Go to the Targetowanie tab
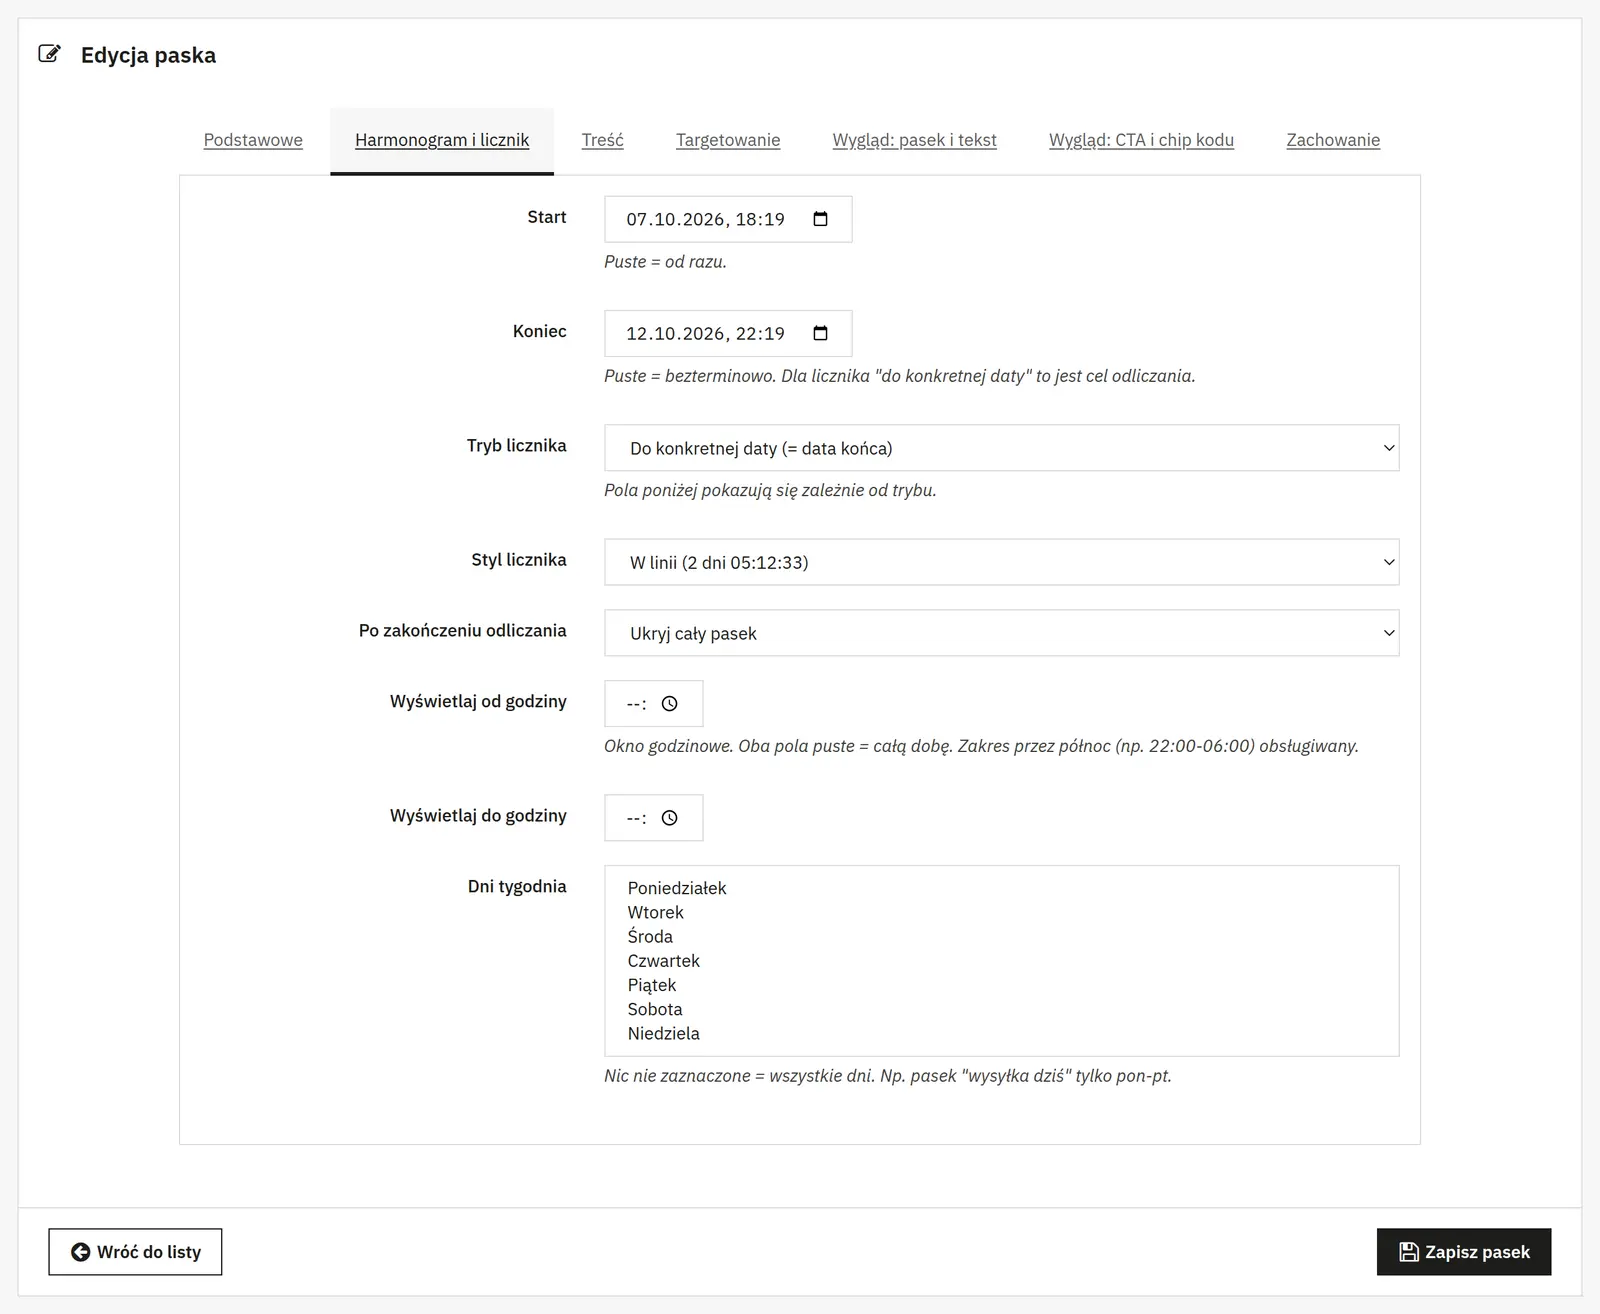The image size is (1600, 1314). click(x=728, y=140)
